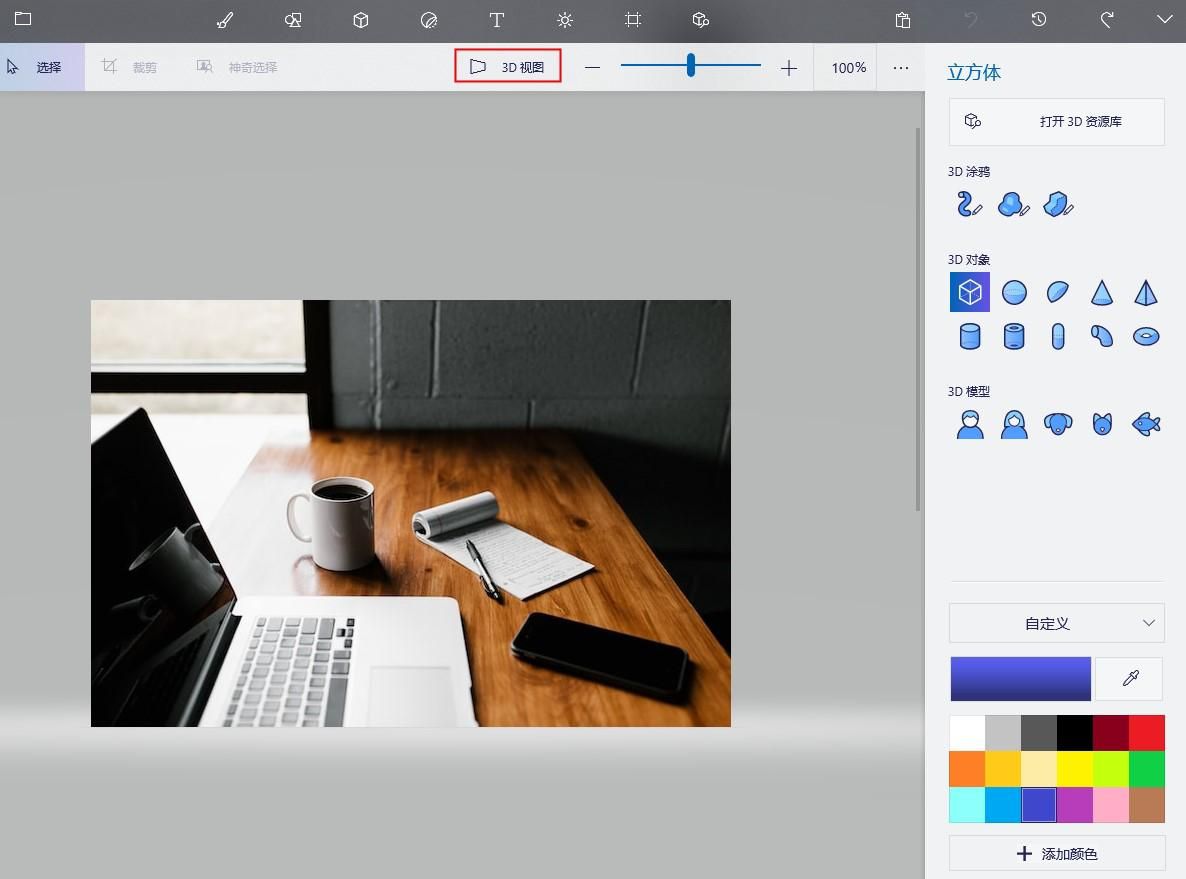This screenshot has width=1186, height=879.
Task: Select the sphere 3D object
Action: pyautogui.click(x=1014, y=292)
